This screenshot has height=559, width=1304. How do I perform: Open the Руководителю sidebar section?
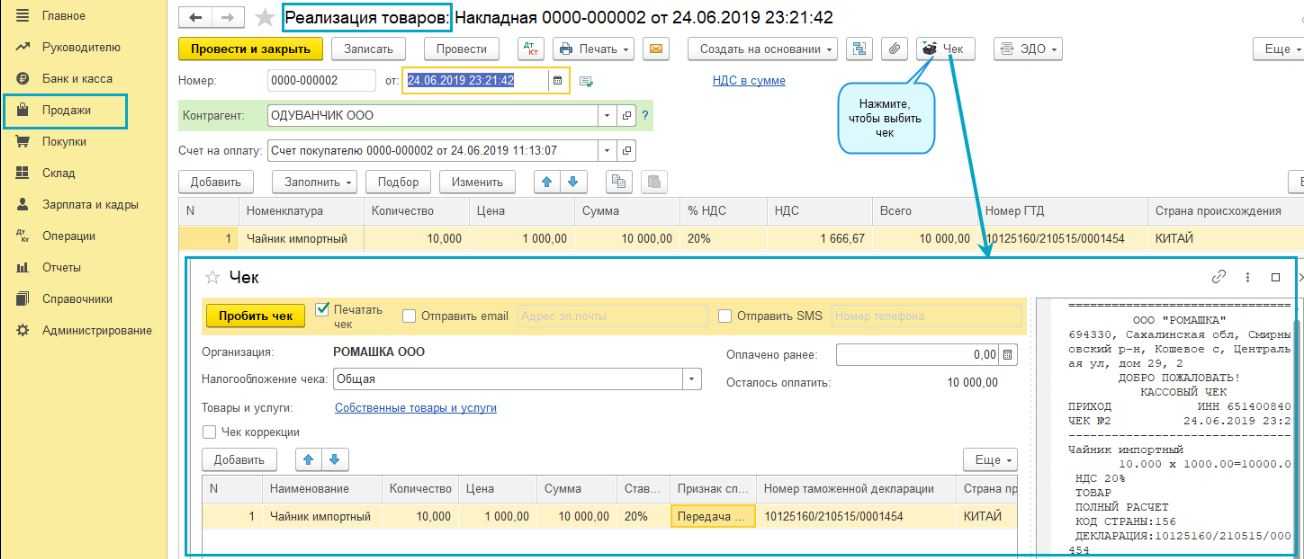click(83, 48)
